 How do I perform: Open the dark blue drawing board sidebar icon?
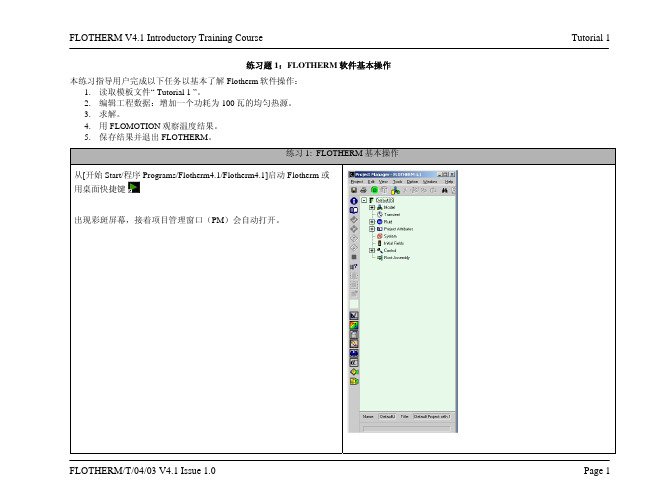point(354,316)
